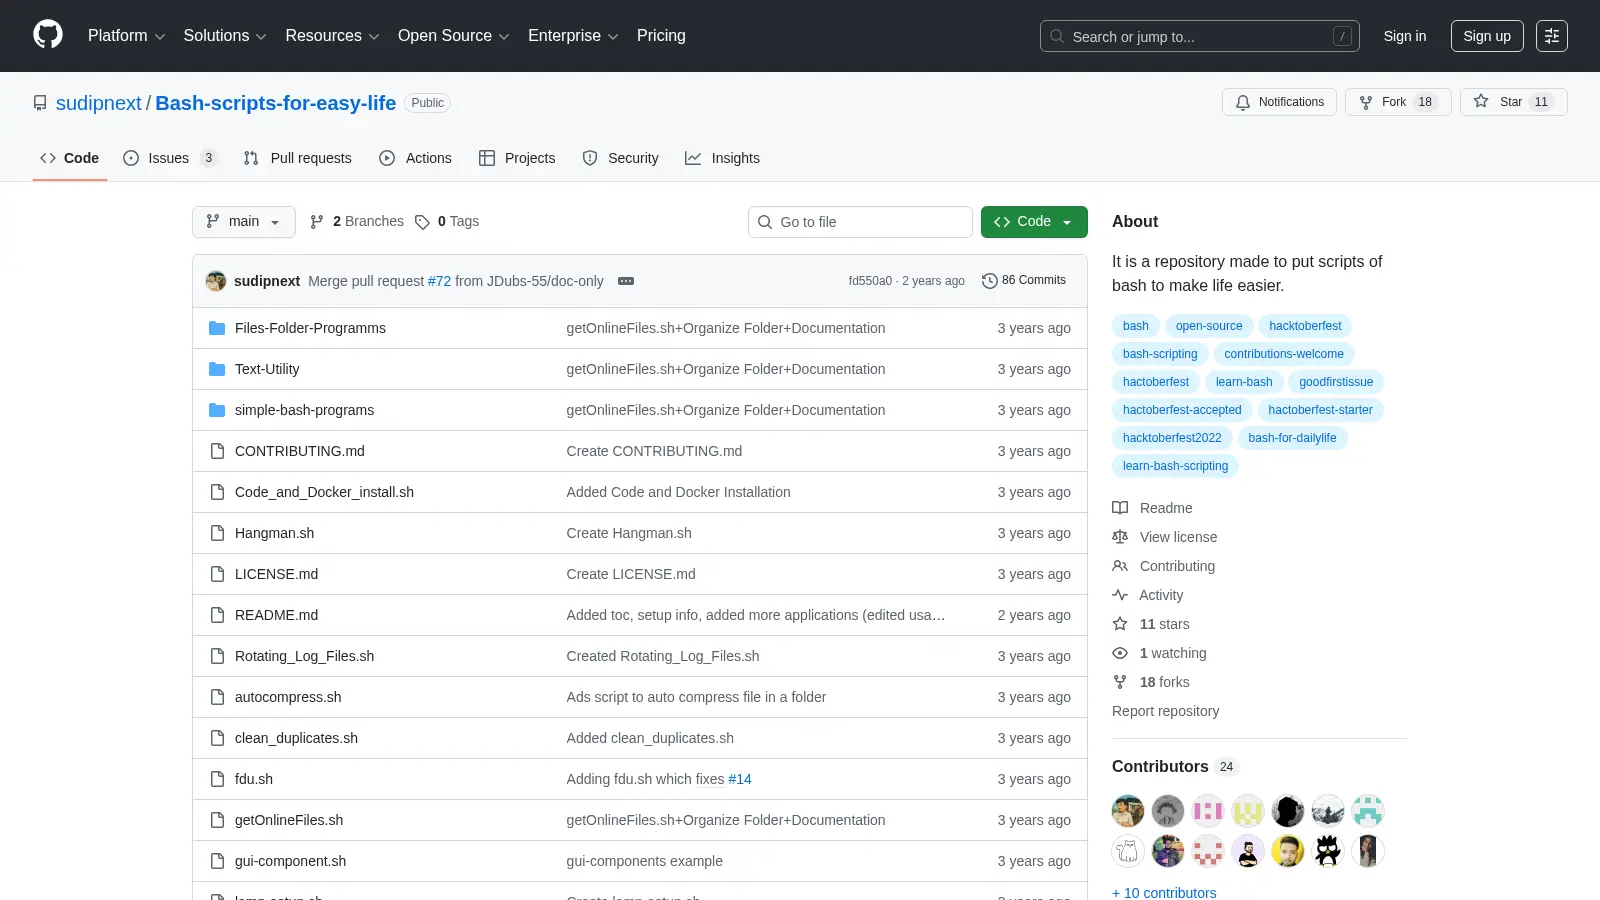Open the Actions tab
The height and width of the screenshot is (900, 1600).
[x=416, y=158]
